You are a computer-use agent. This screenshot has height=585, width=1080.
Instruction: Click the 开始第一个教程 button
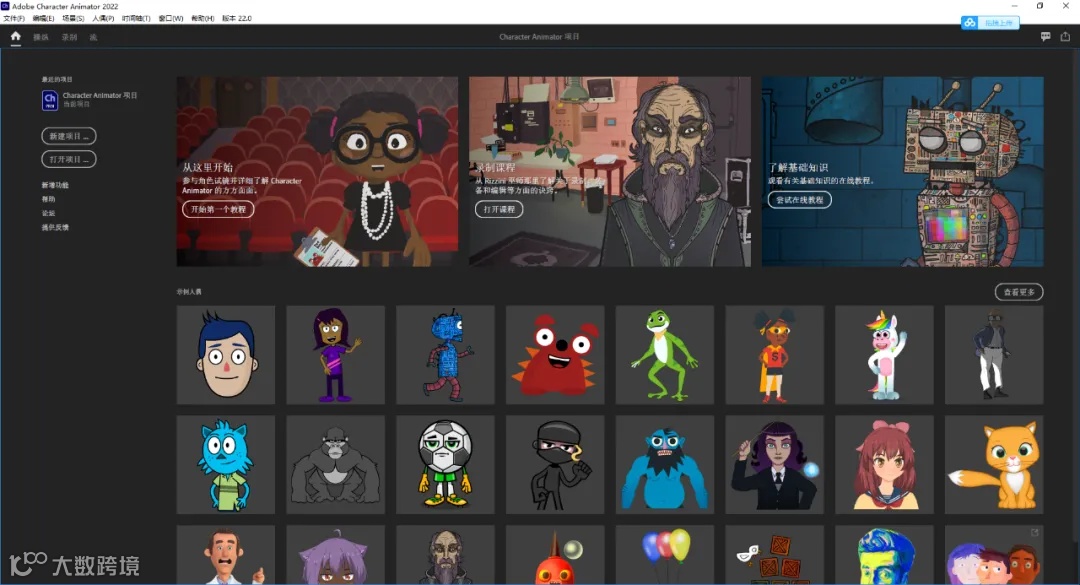point(218,209)
